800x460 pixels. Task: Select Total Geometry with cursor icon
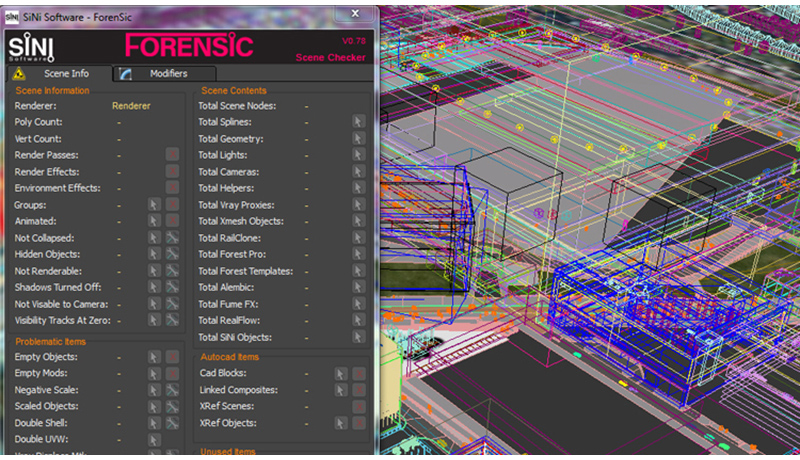pos(358,138)
